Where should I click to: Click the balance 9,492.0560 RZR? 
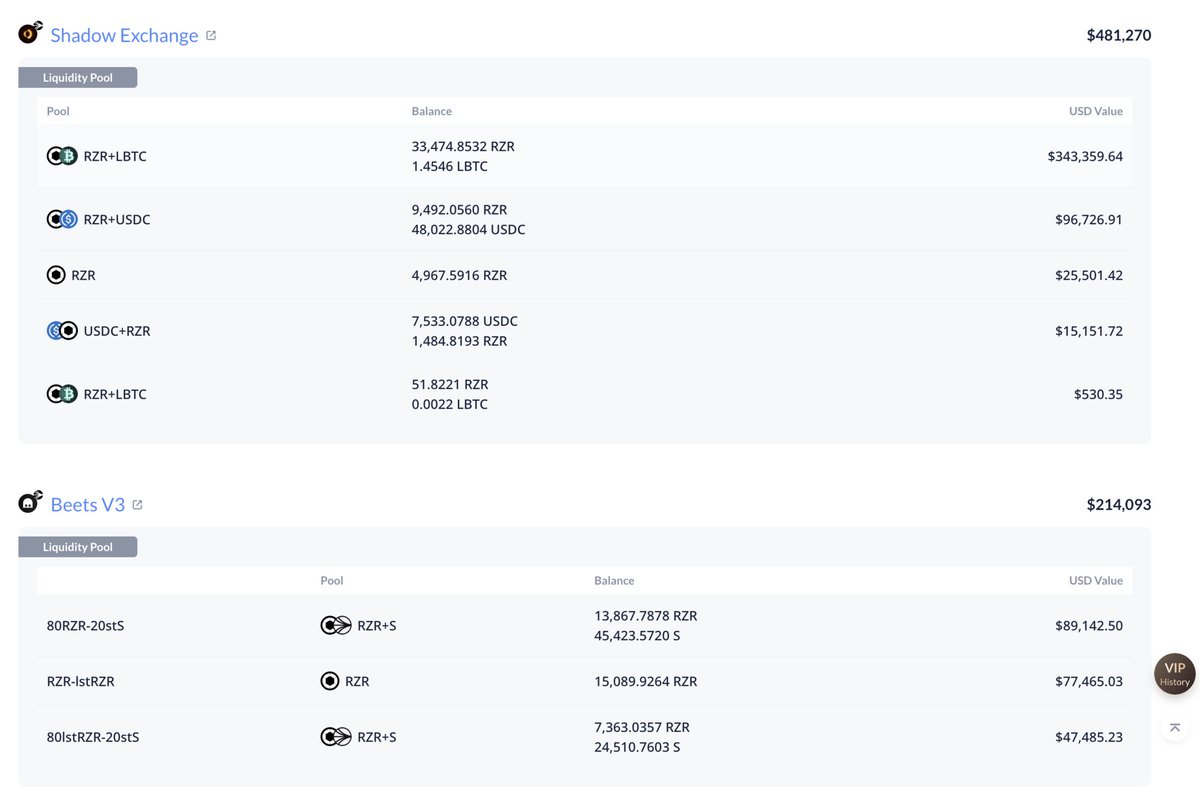point(459,210)
